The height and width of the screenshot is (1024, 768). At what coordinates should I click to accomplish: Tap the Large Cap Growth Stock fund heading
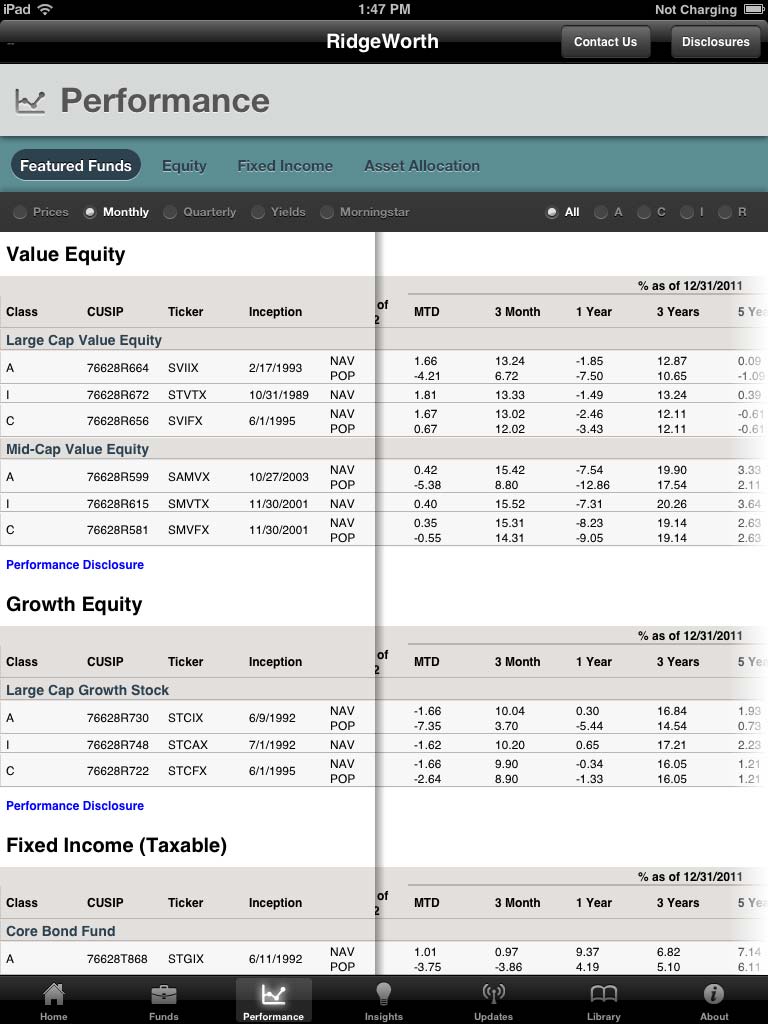coord(88,690)
